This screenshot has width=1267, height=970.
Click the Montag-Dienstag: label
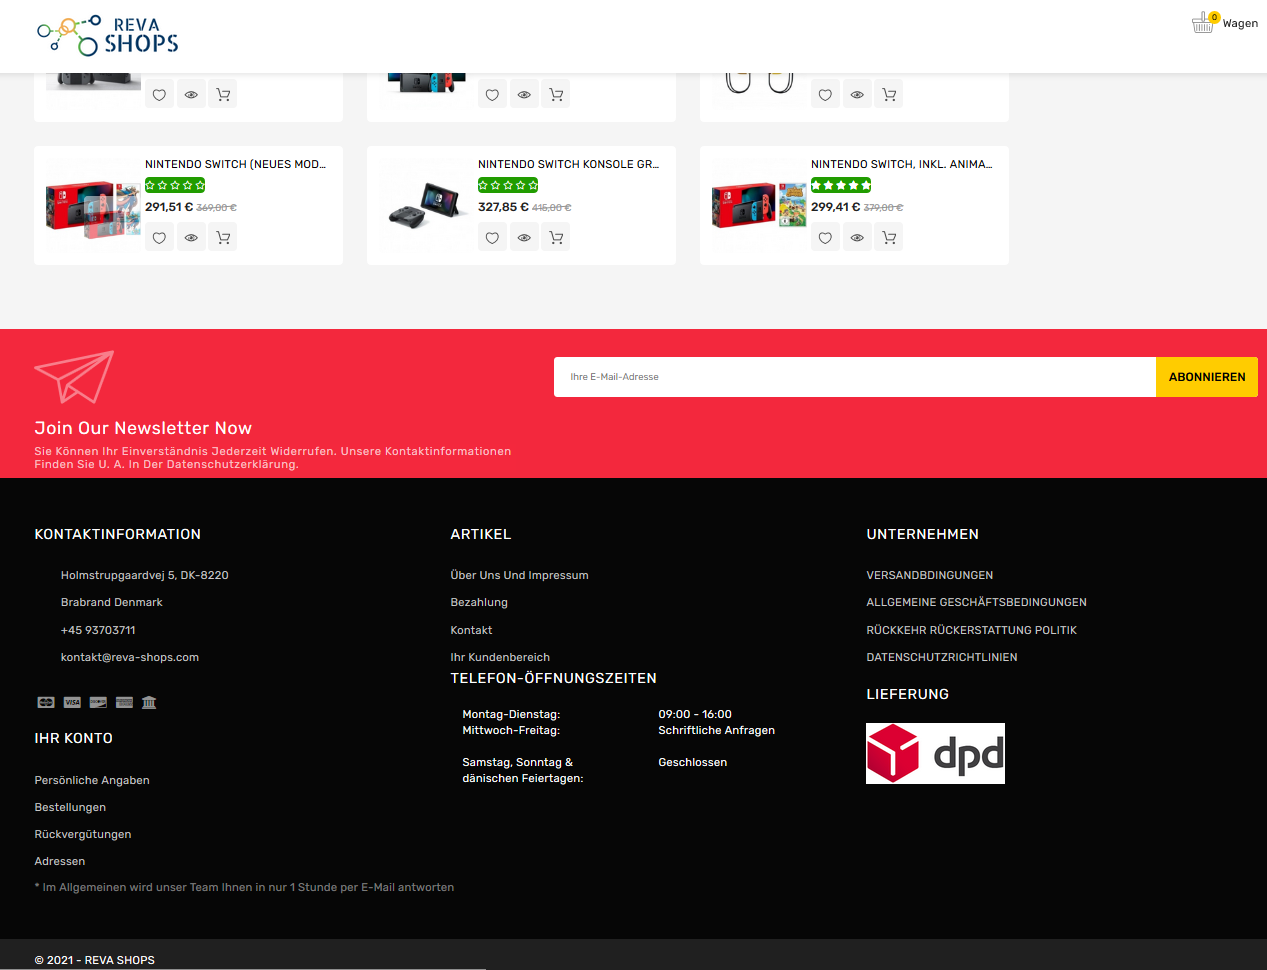[x=511, y=714]
